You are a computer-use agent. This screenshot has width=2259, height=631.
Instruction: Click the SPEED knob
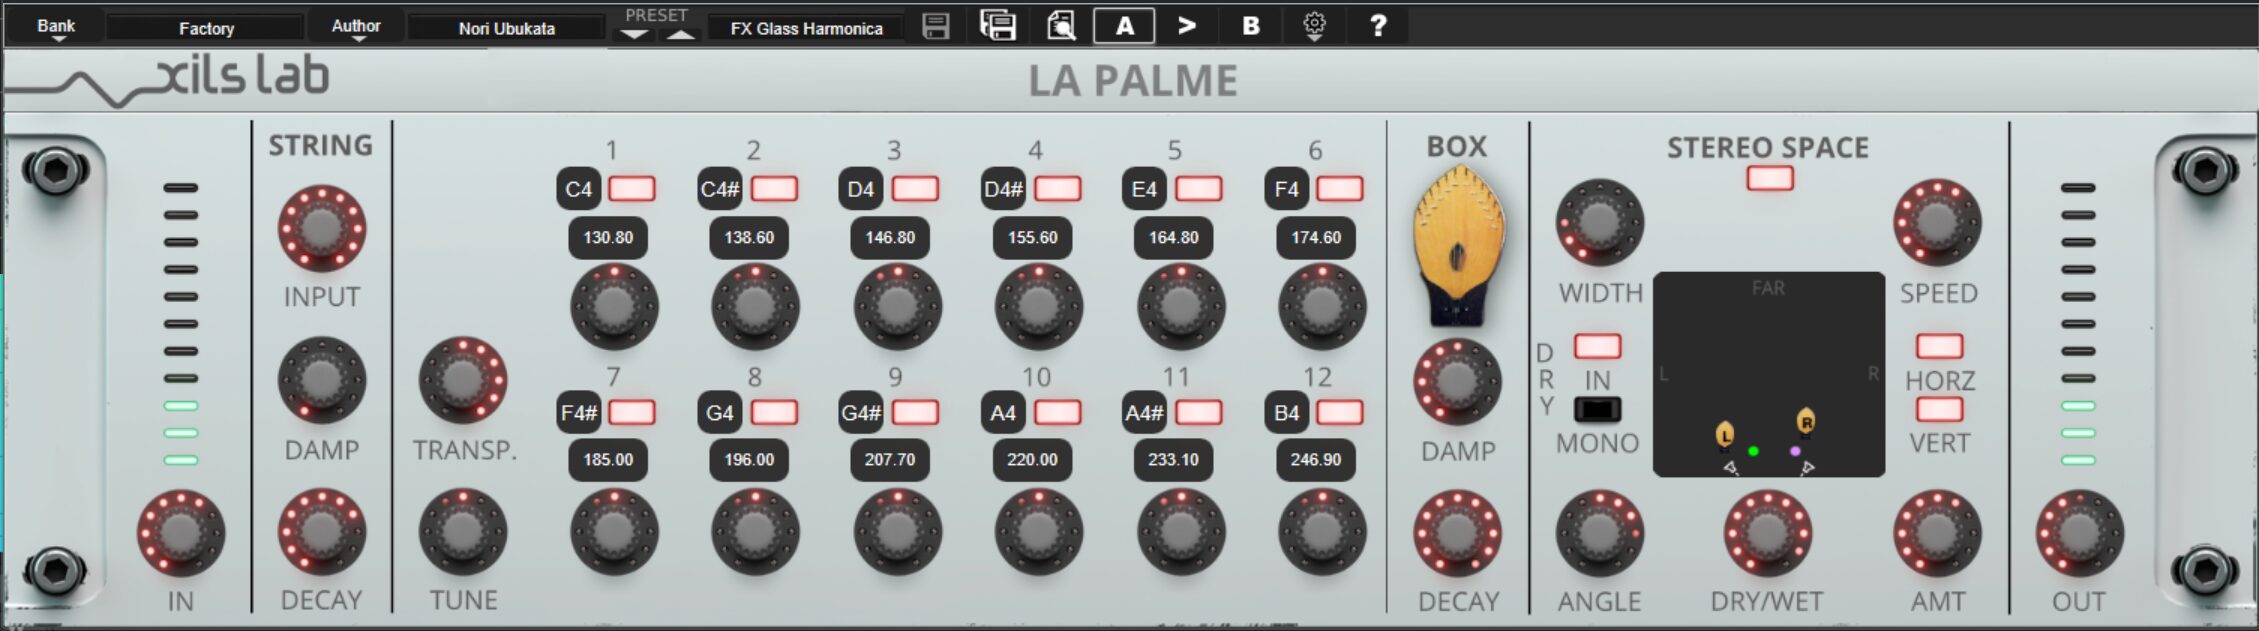coord(1938,223)
